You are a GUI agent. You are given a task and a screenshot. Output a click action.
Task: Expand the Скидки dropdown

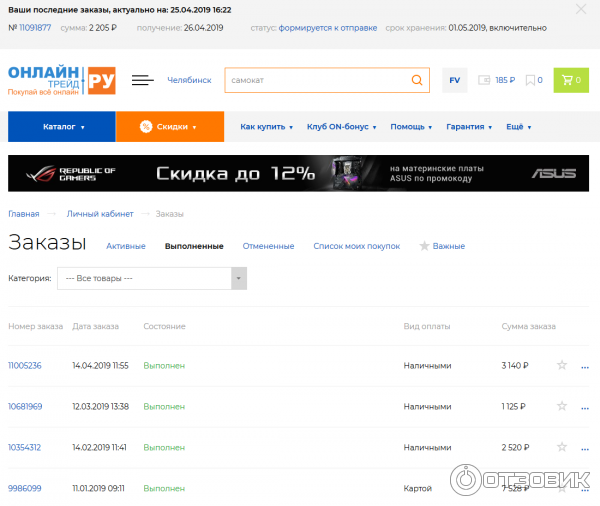(x=169, y=127)
